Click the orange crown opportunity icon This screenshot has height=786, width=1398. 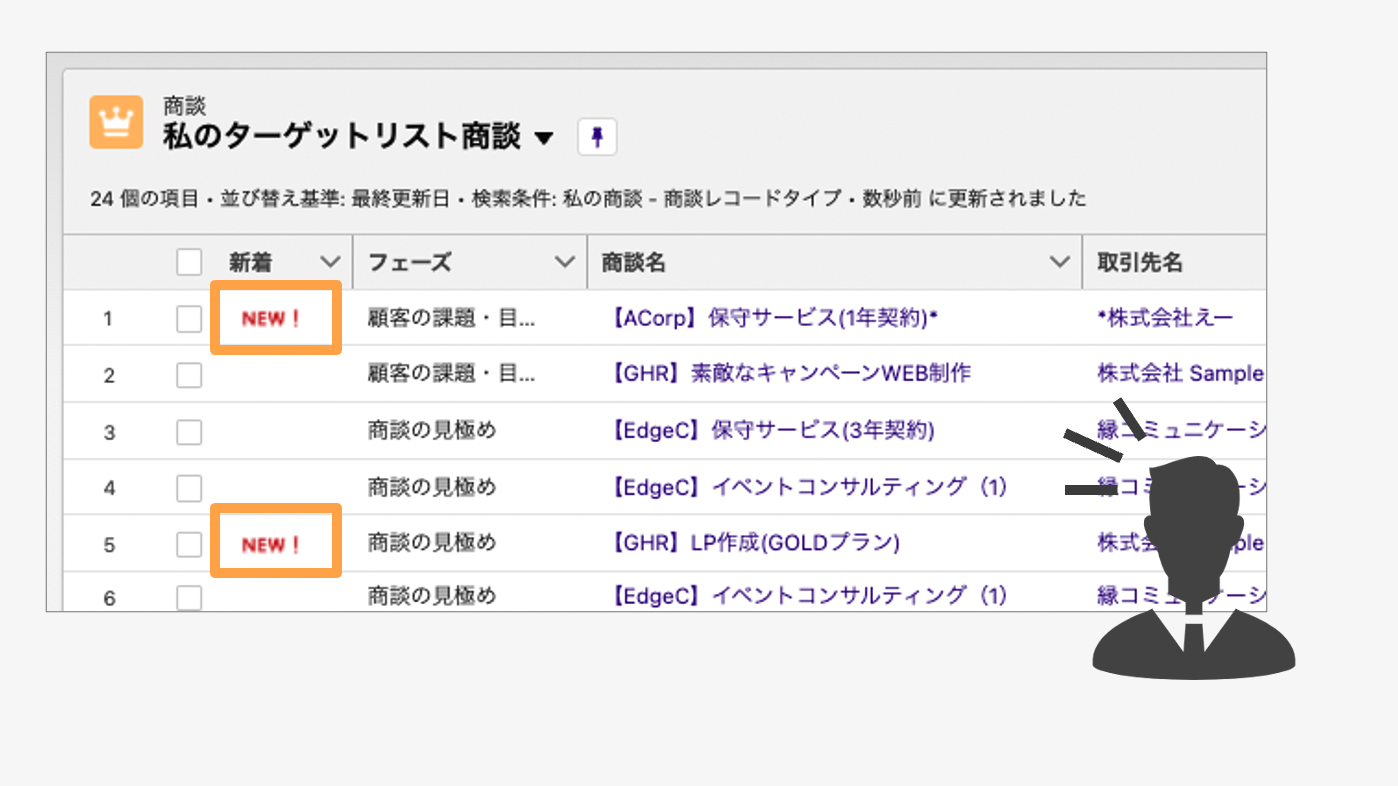coord(116,122)
